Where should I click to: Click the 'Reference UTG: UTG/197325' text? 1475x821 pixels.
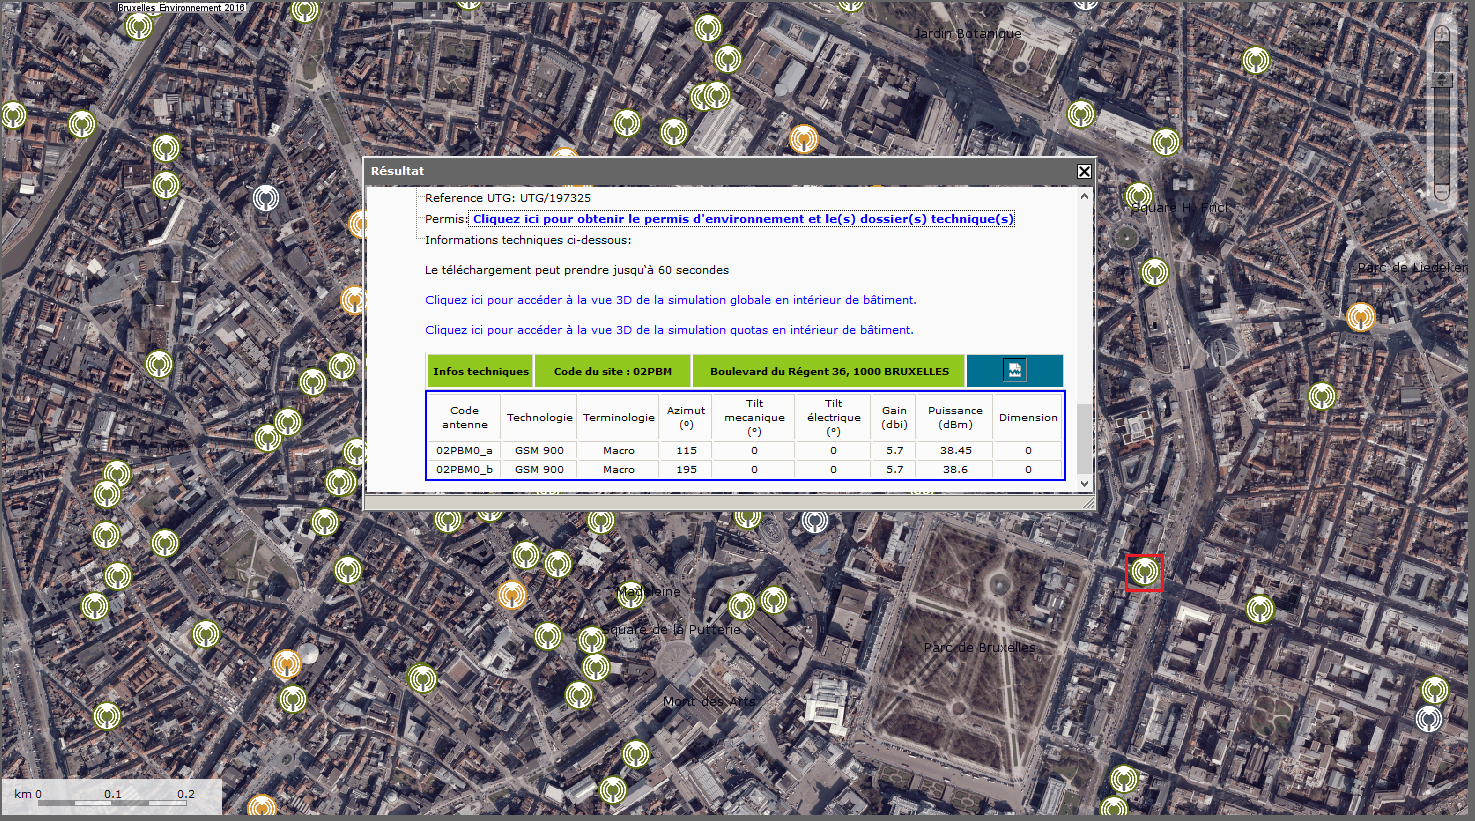507,198
